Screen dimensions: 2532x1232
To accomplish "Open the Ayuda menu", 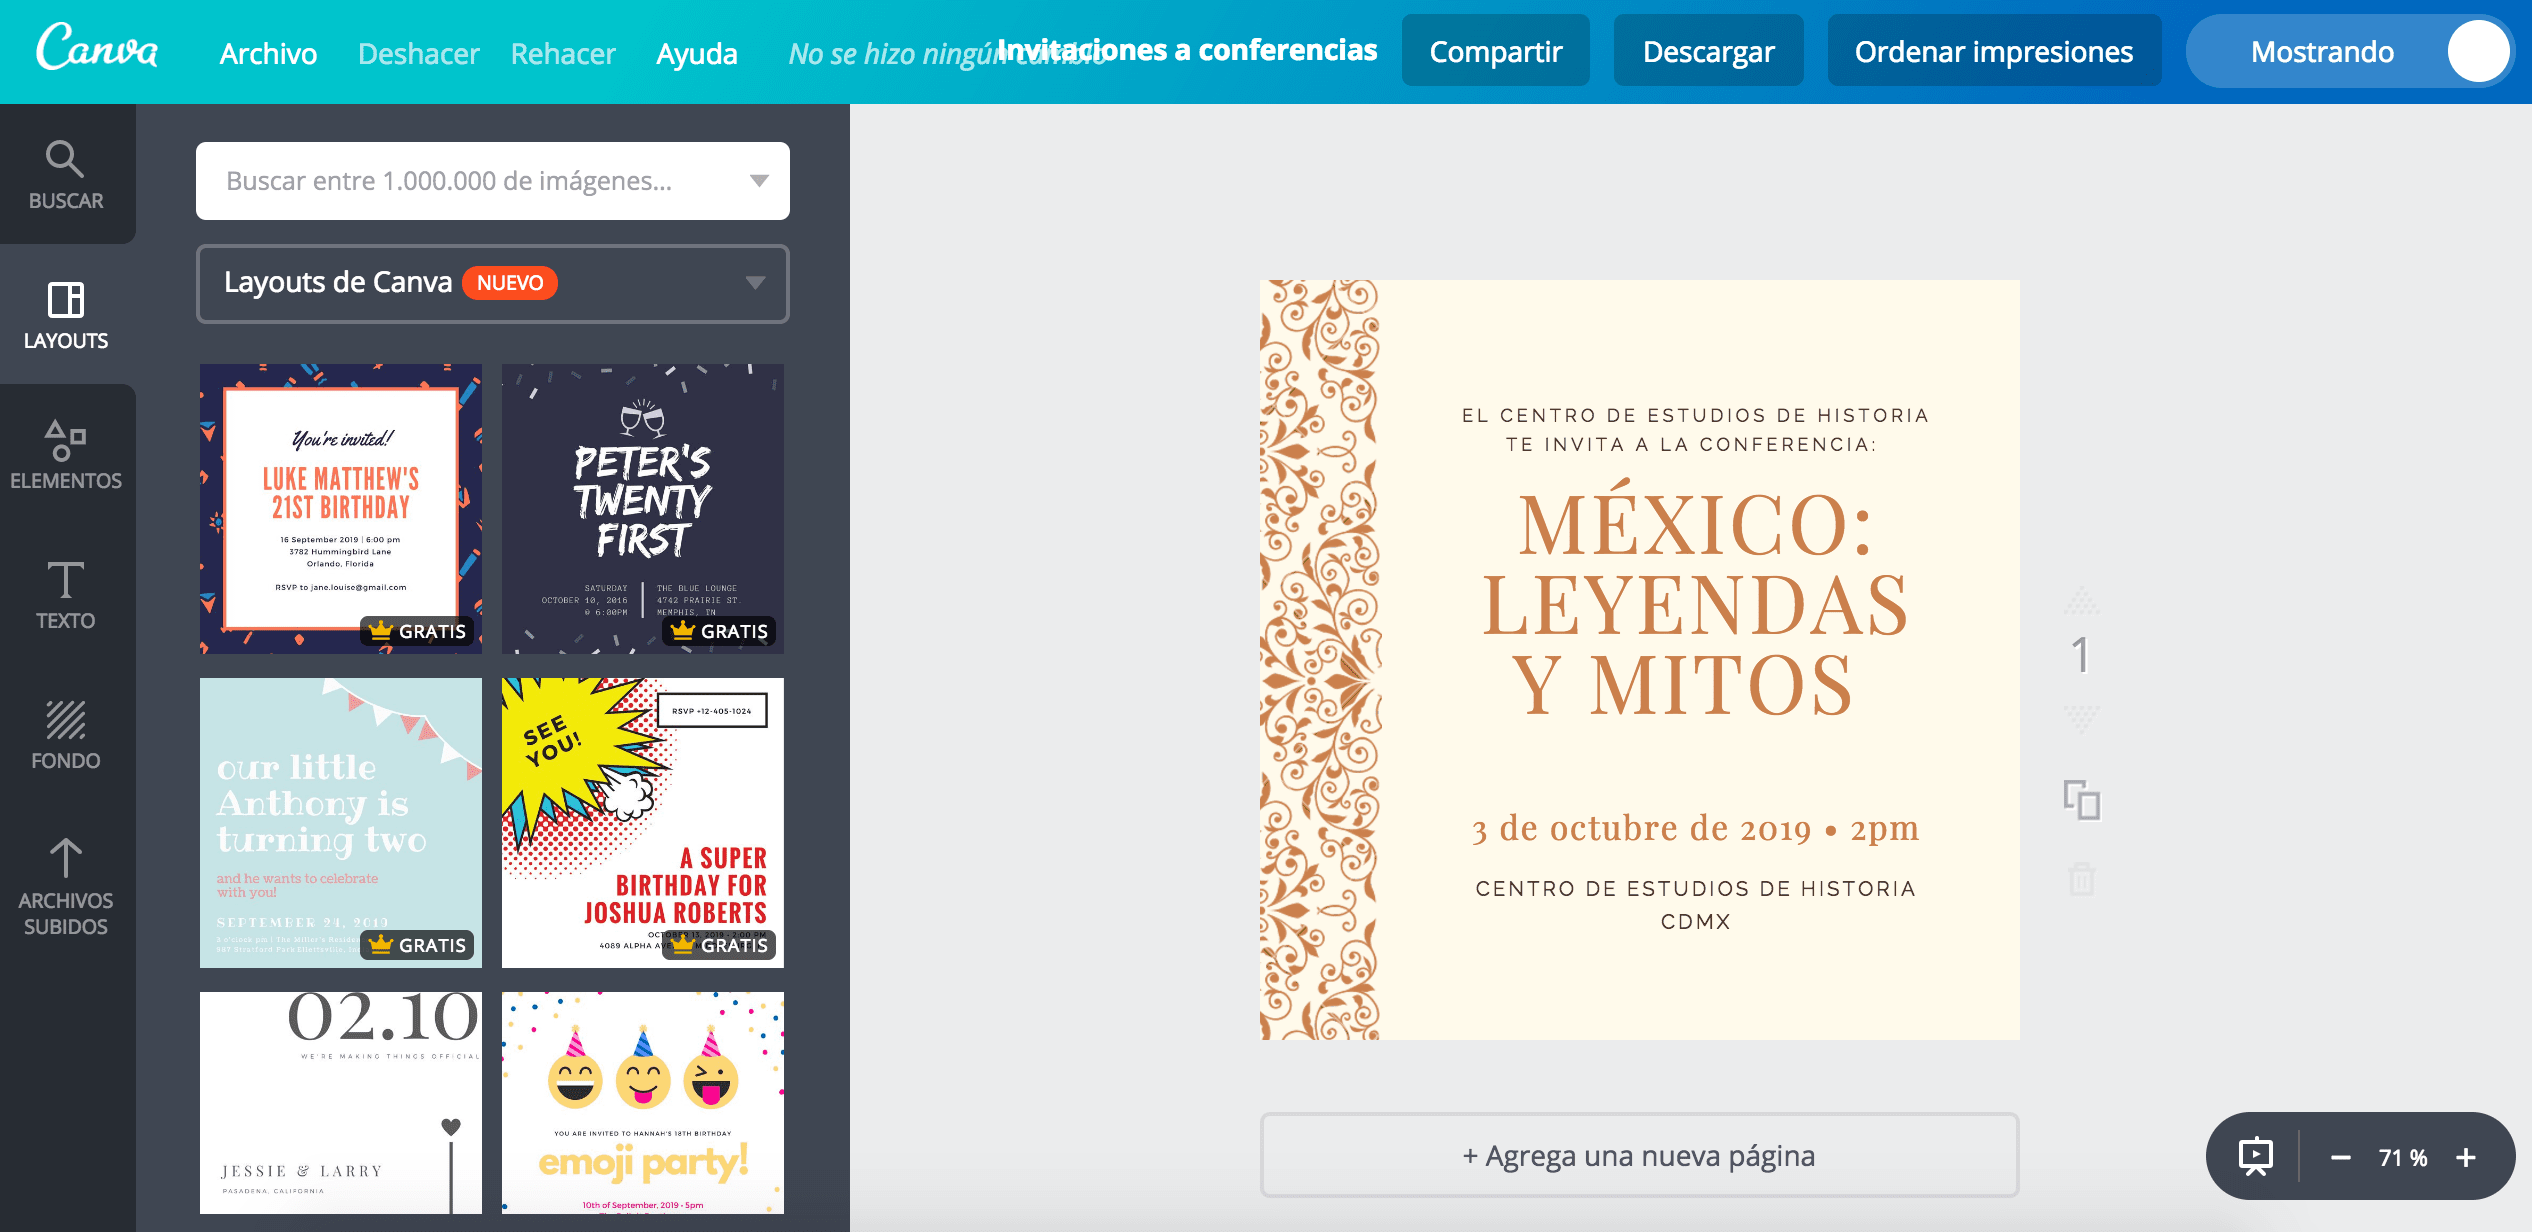I will pos(697,53).
